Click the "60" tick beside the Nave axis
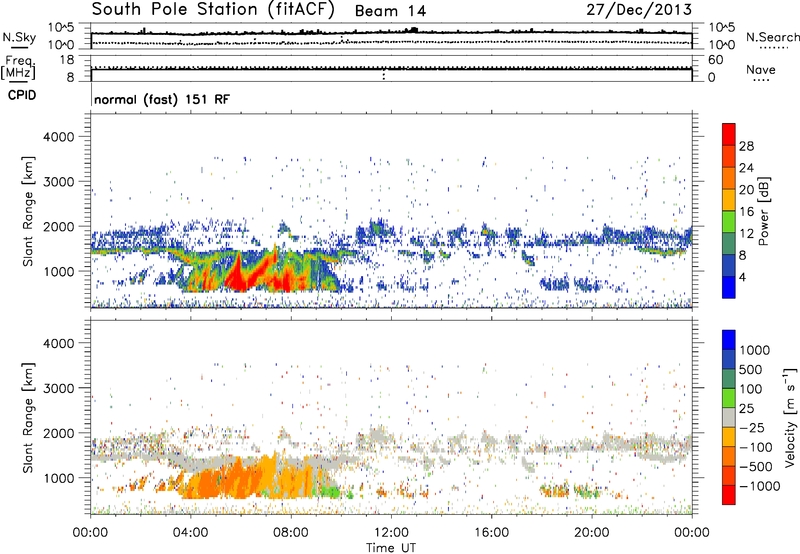This screenshot has height=554, width=800. point(715,60)
